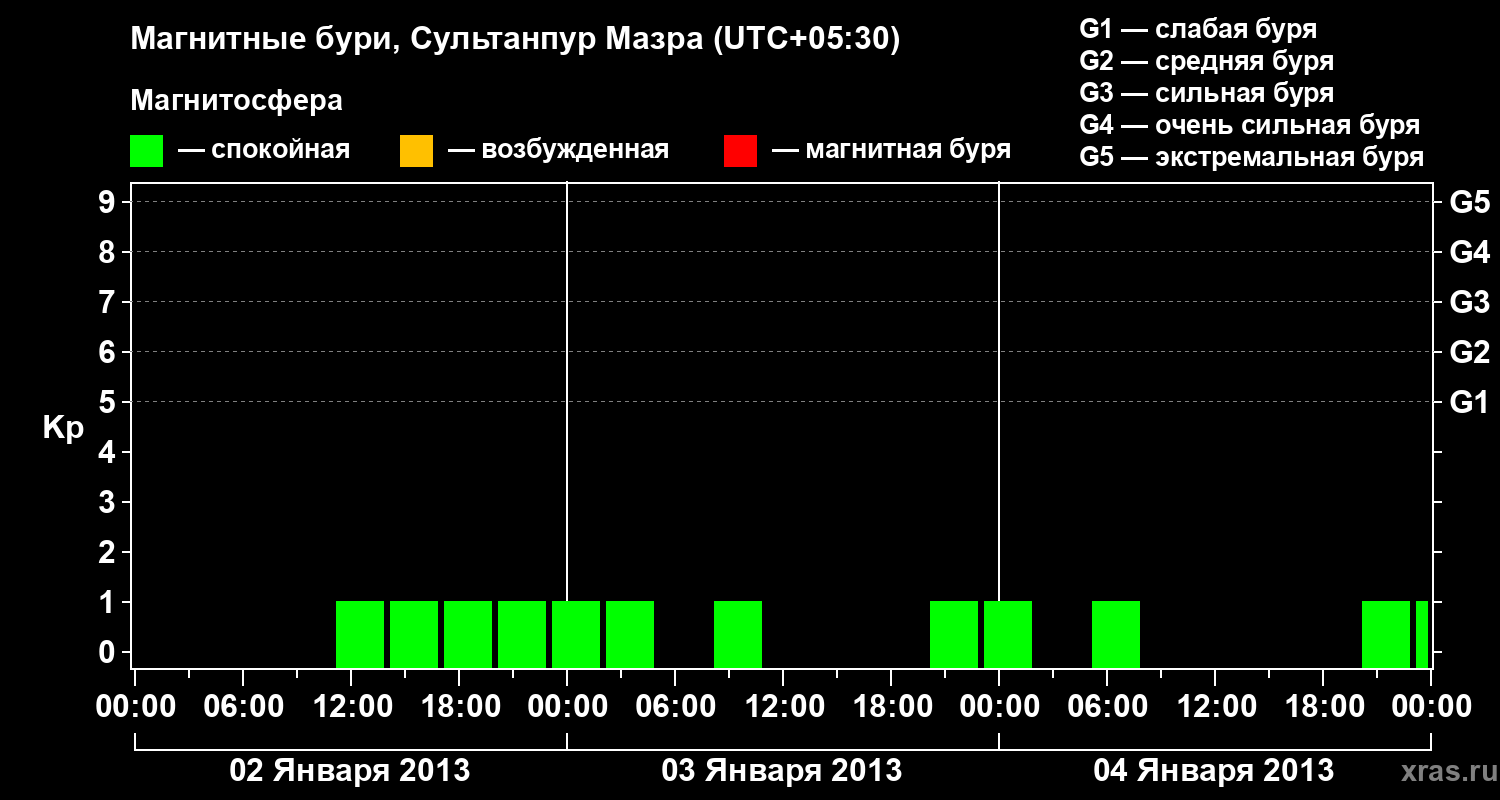This screenshot has height=800, width=1500.
Task: Click the 'G3' label on right axis
Action: 1469,302
